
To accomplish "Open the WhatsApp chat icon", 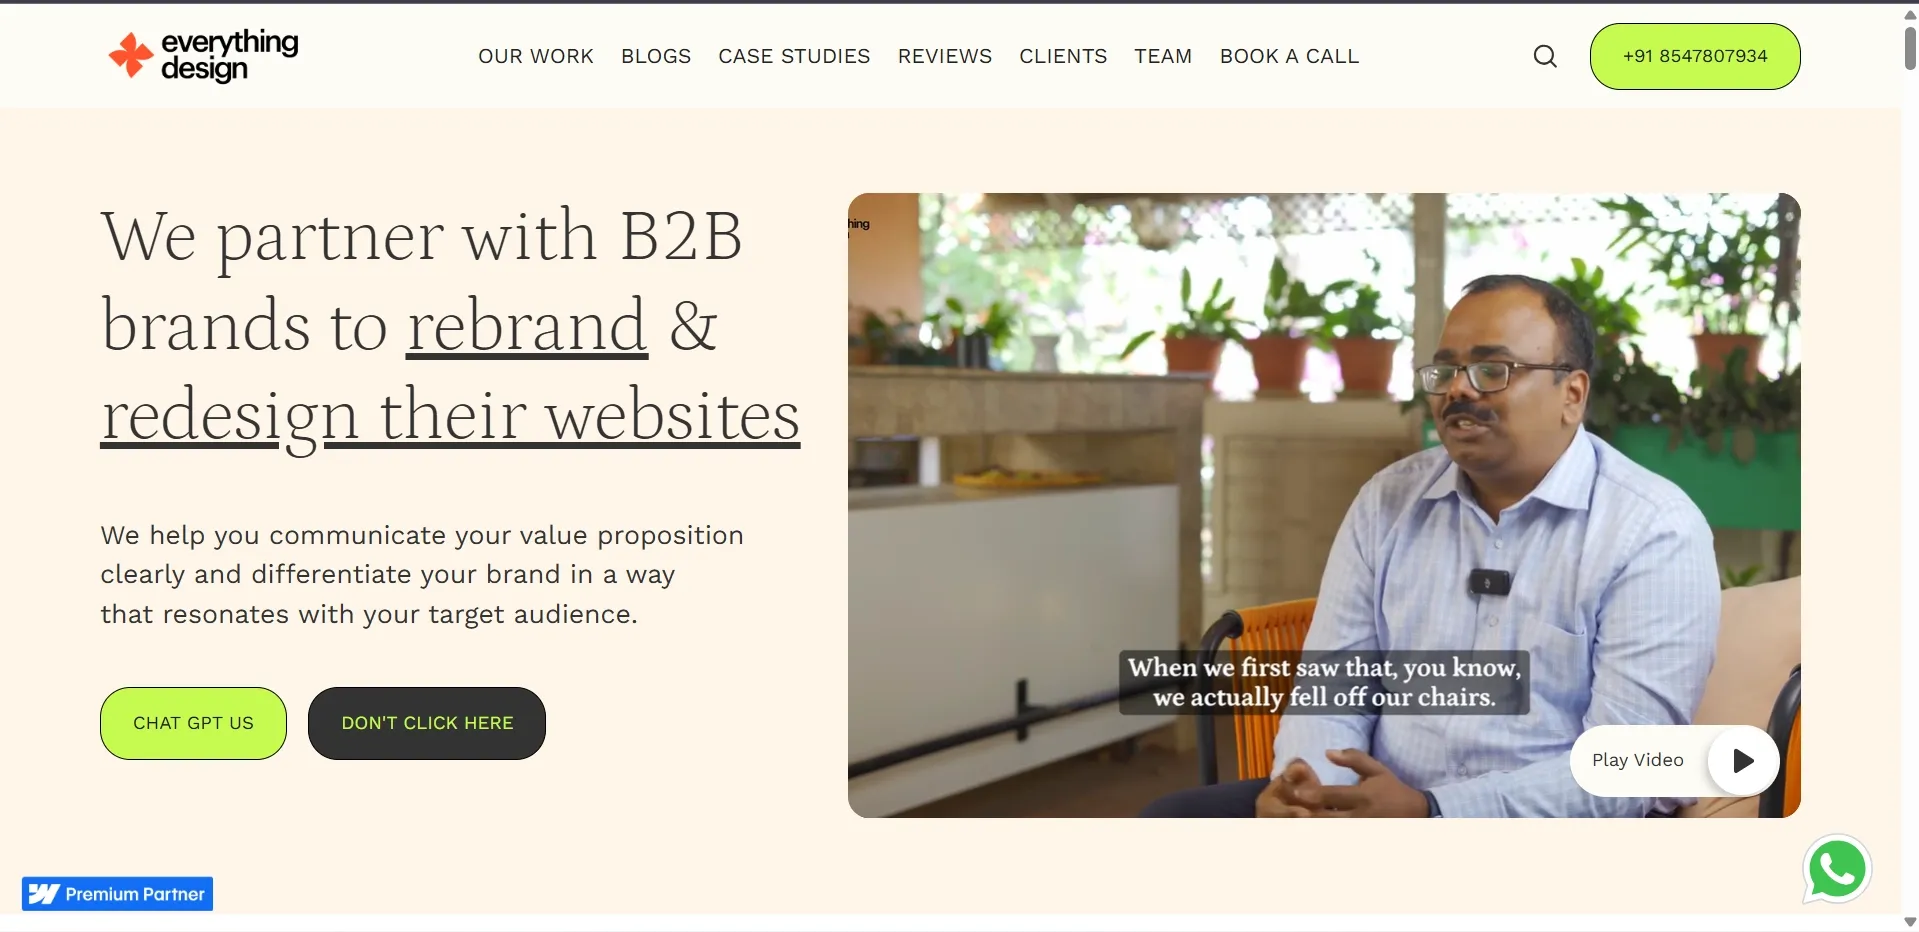I will [x=1837, y=869].
